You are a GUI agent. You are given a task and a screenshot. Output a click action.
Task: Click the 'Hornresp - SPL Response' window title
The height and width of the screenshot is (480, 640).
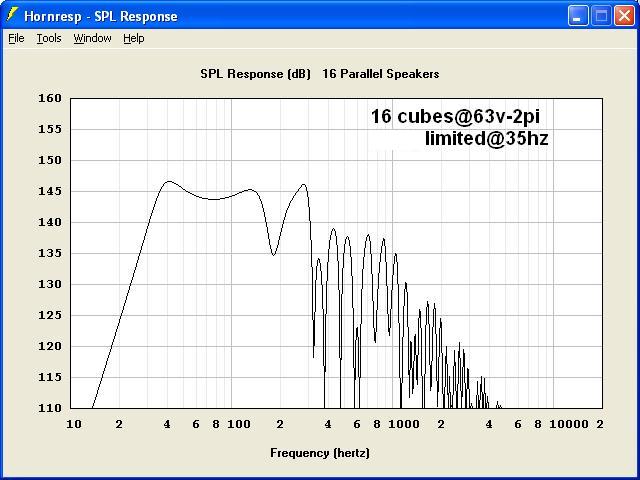coord(101,17)
